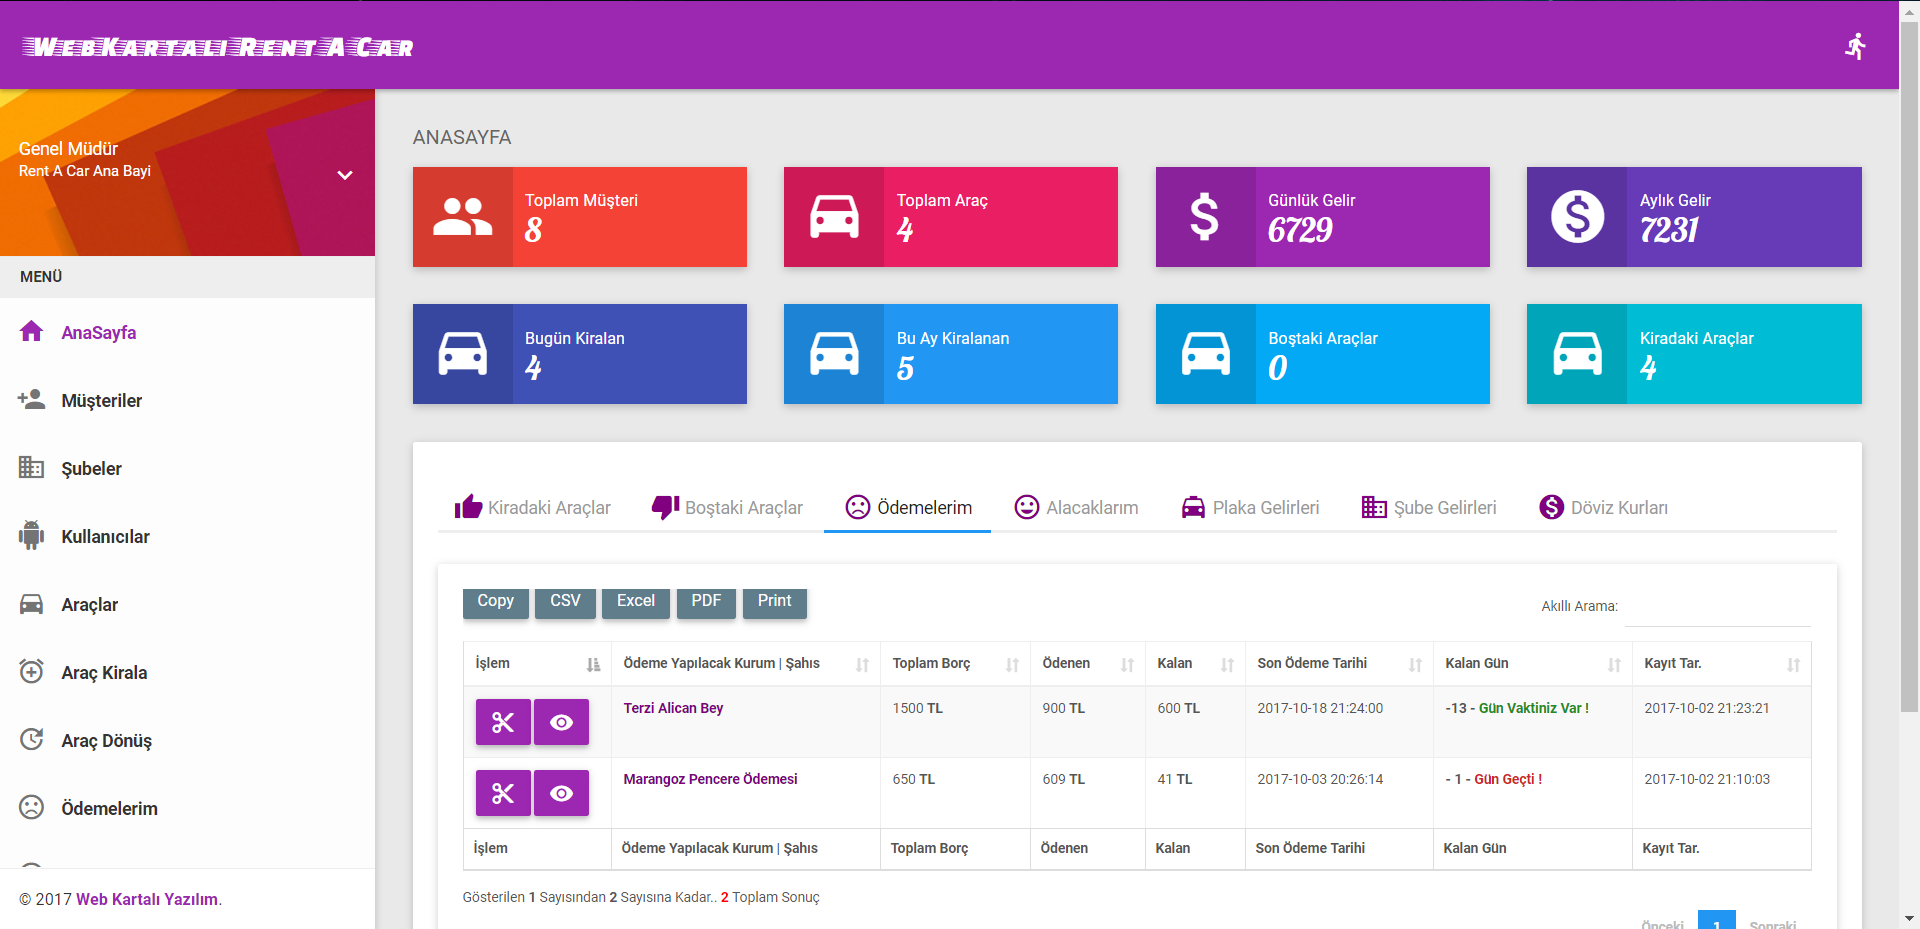The image size is (1920, 929).
Task: View details with eye icon for Terzi Alican Bey
Action: (561, 722)
